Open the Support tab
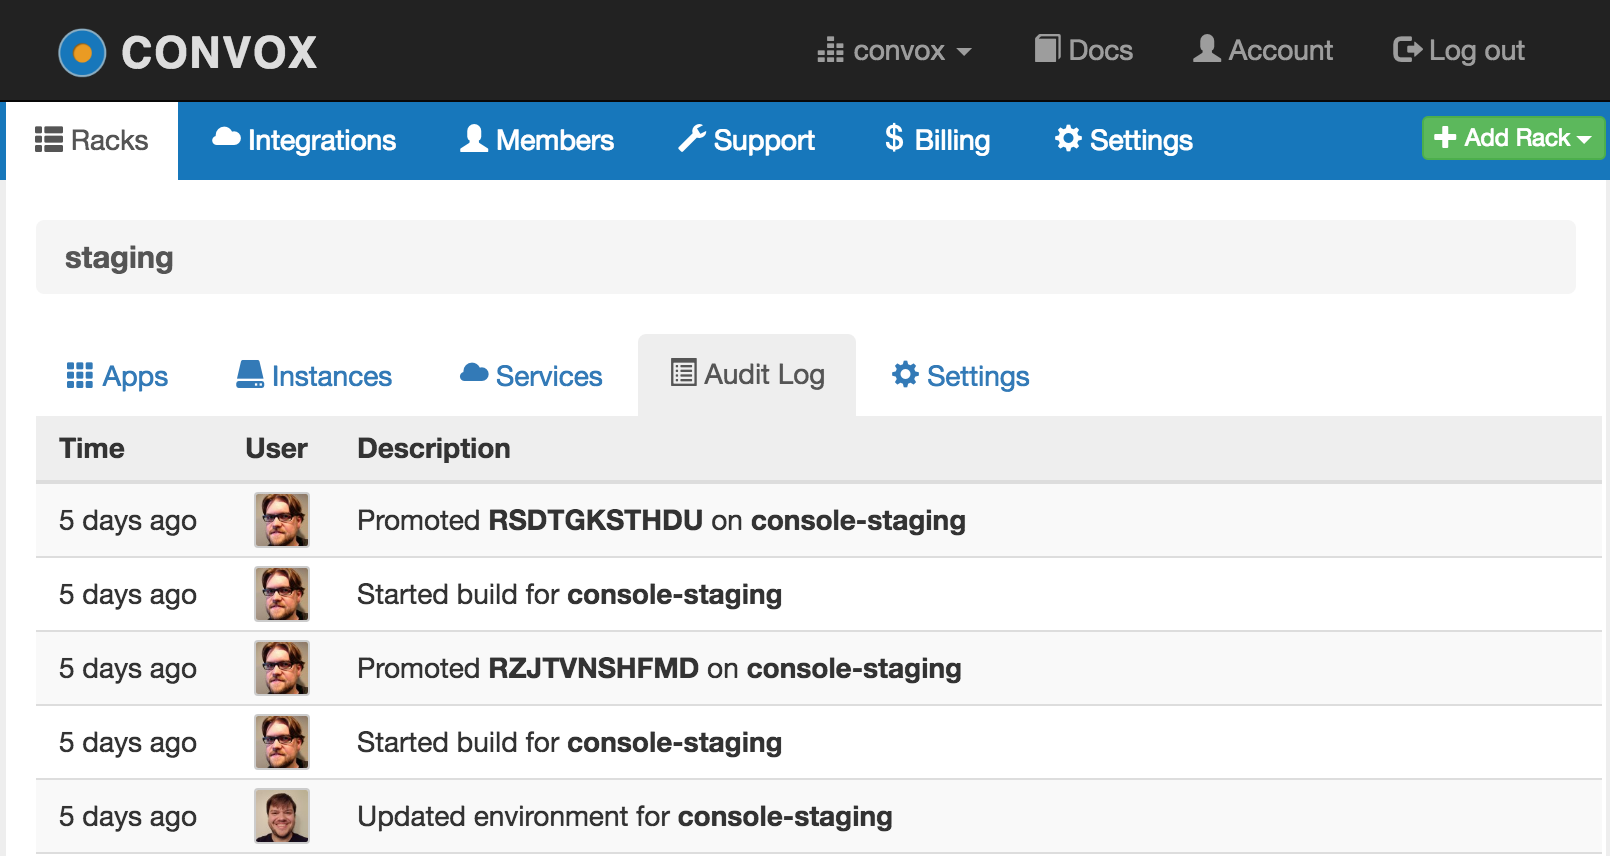This screenshot has width=1610, height=856. point(746,140)
